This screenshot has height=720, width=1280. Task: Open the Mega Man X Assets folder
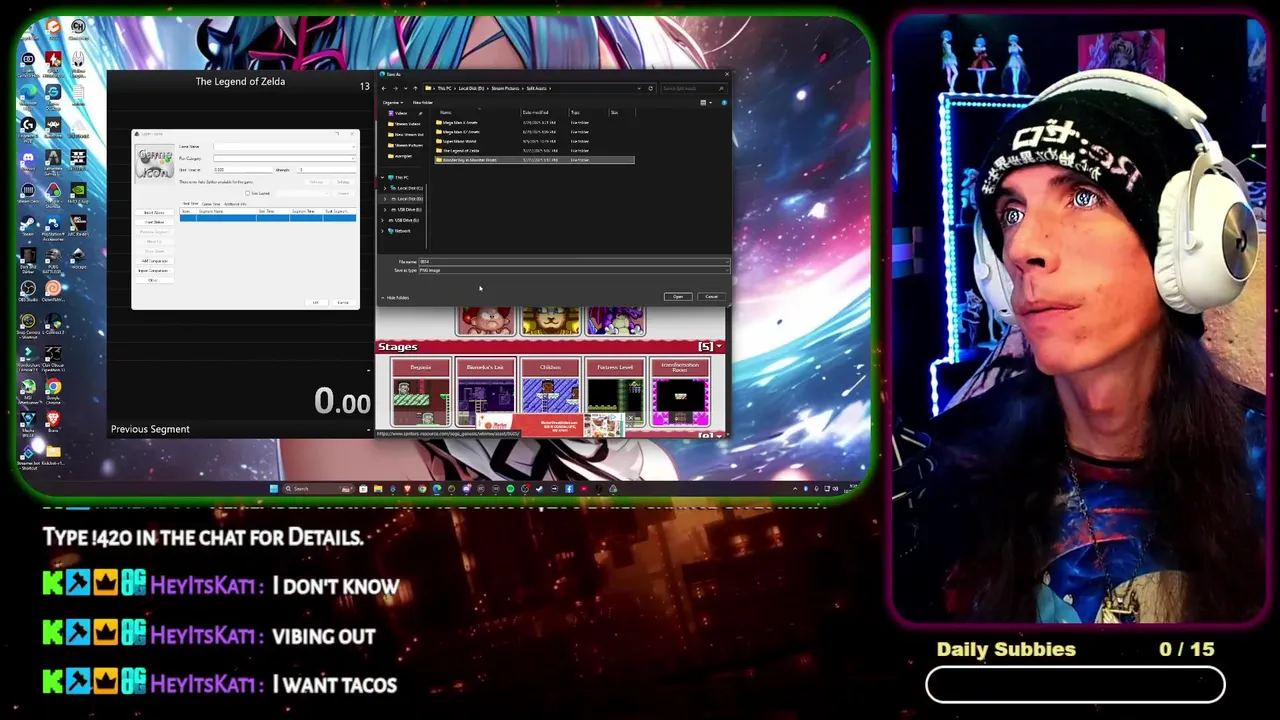pos(459,122)
